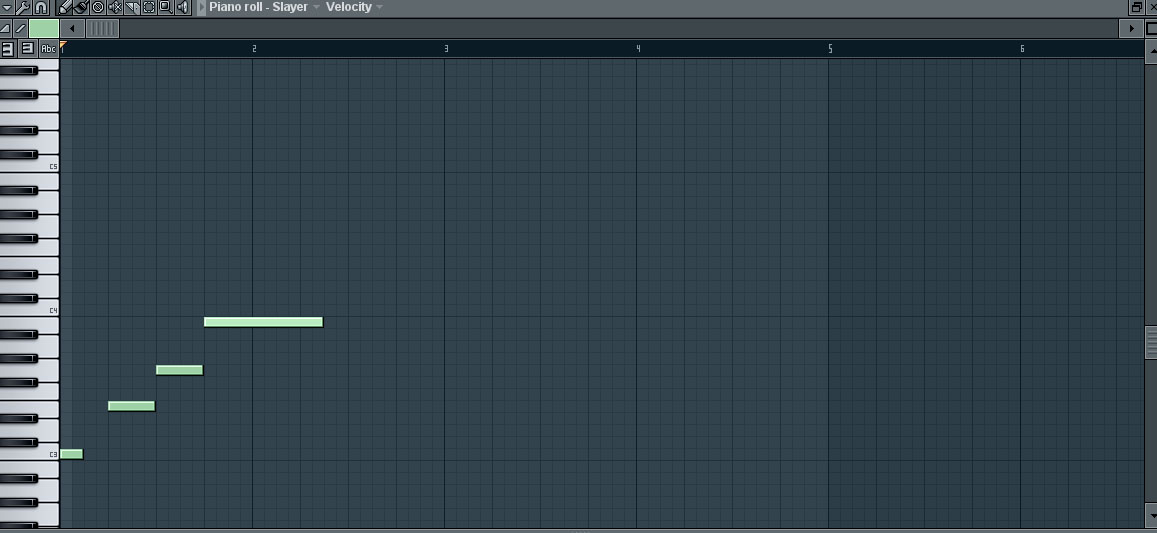Open the piano roll options menu arrow

pos(7,7)
